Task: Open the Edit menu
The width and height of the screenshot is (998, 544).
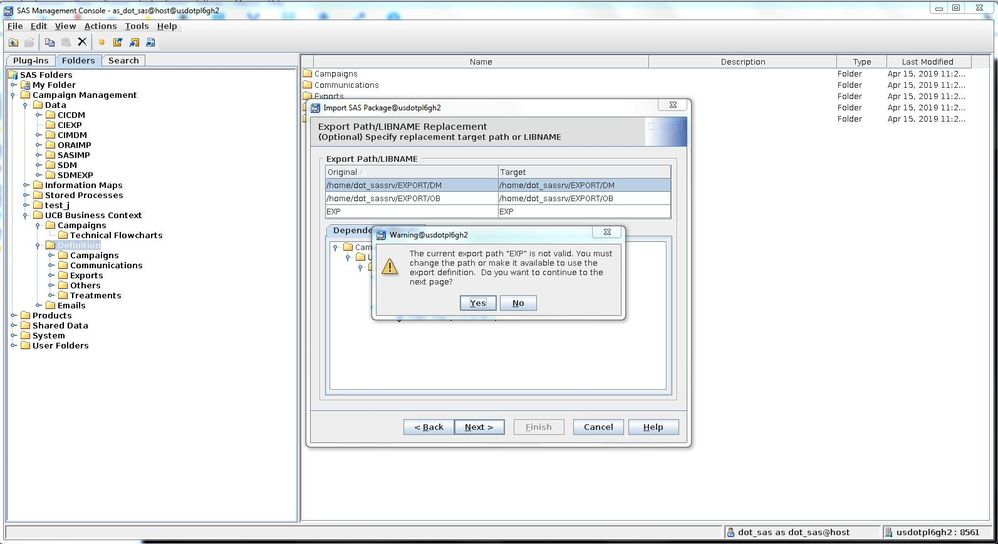Action: pyautogui.click(x=39, y=26)
